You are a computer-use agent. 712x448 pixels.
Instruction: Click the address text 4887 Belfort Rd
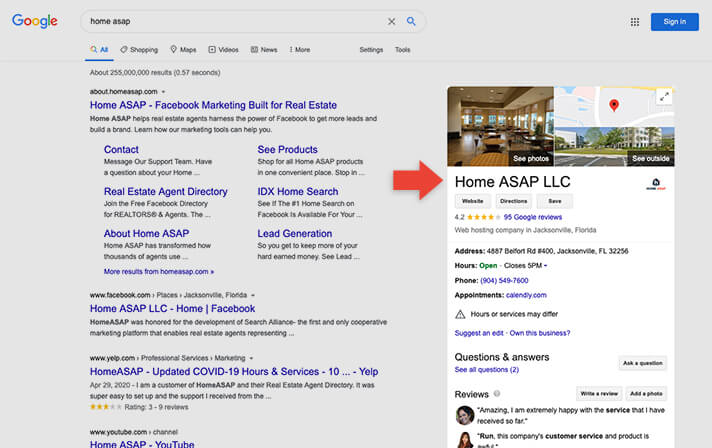point(557,251)
